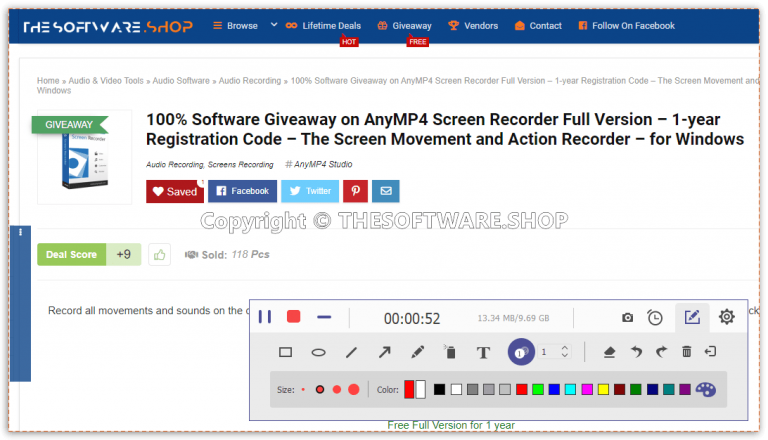Open the blue side panel dots icon
The height and width of the screenshot is (440, 768).
tap(20, 232)
